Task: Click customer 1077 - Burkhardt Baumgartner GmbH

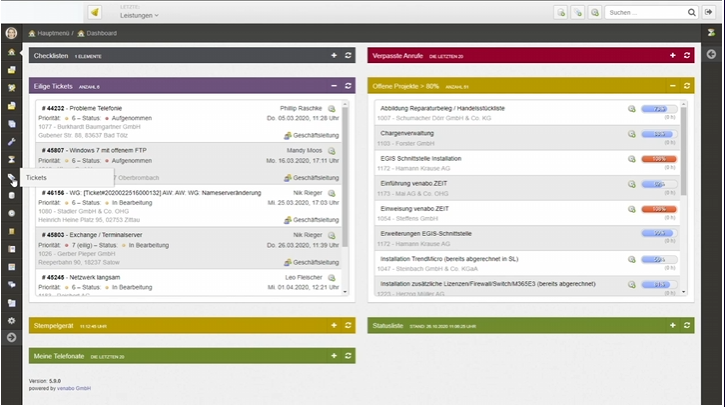Action: pyautogui.click(x=89, y=127)
